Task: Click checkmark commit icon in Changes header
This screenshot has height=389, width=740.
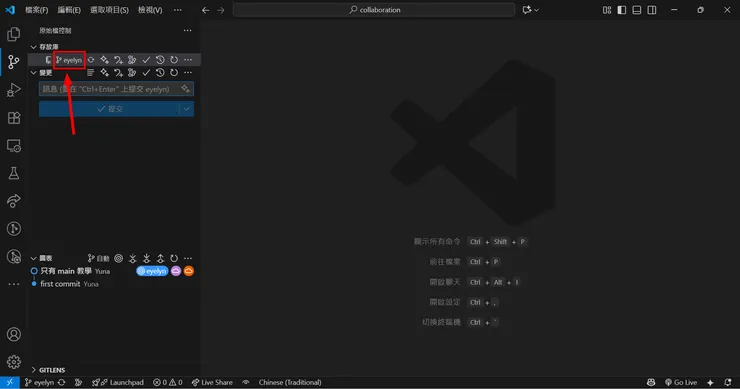Action: (x=146, y=73)
